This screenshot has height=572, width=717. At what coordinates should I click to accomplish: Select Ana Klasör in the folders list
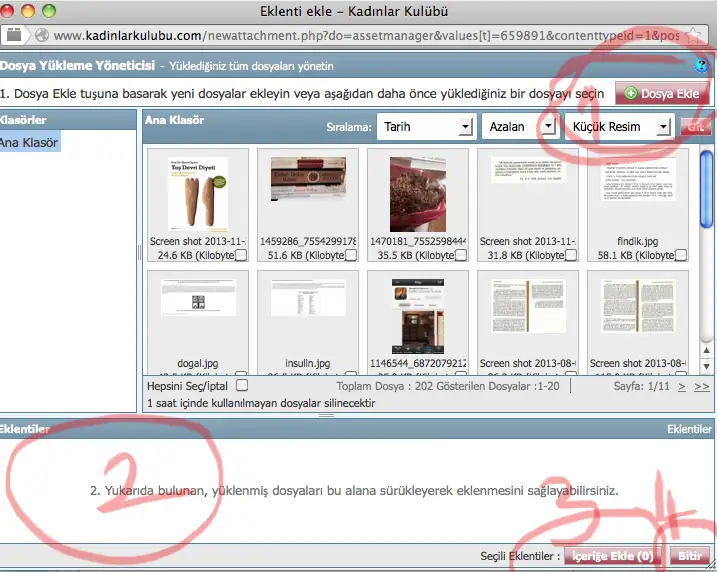(30, 143)
